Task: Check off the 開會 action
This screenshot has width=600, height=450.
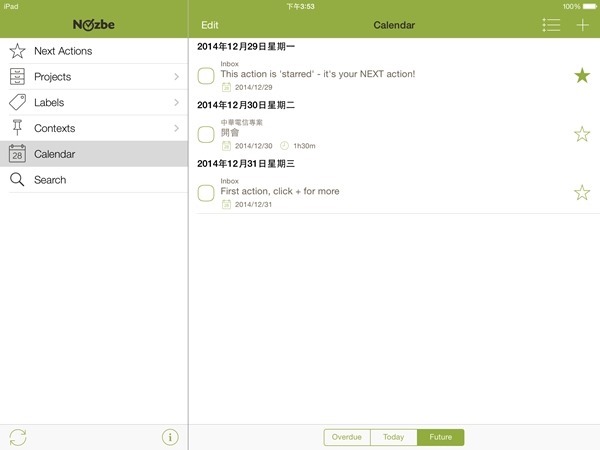Action: click(206, 134)
